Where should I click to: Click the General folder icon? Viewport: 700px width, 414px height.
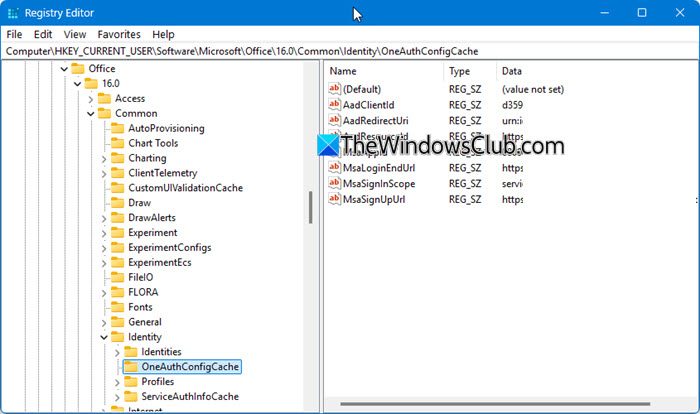coord(117,322)
